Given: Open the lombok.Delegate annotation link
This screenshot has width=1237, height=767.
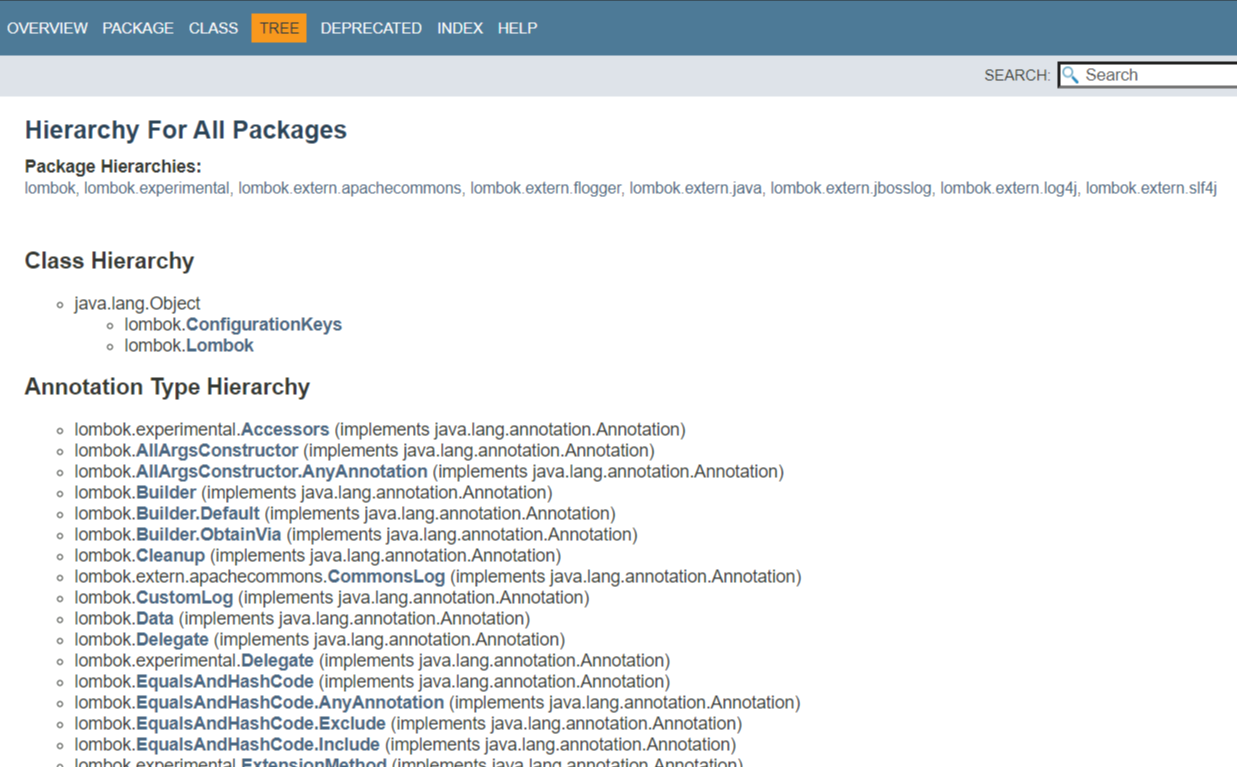Looking at the screenshot, I should [x=172, y=639].
